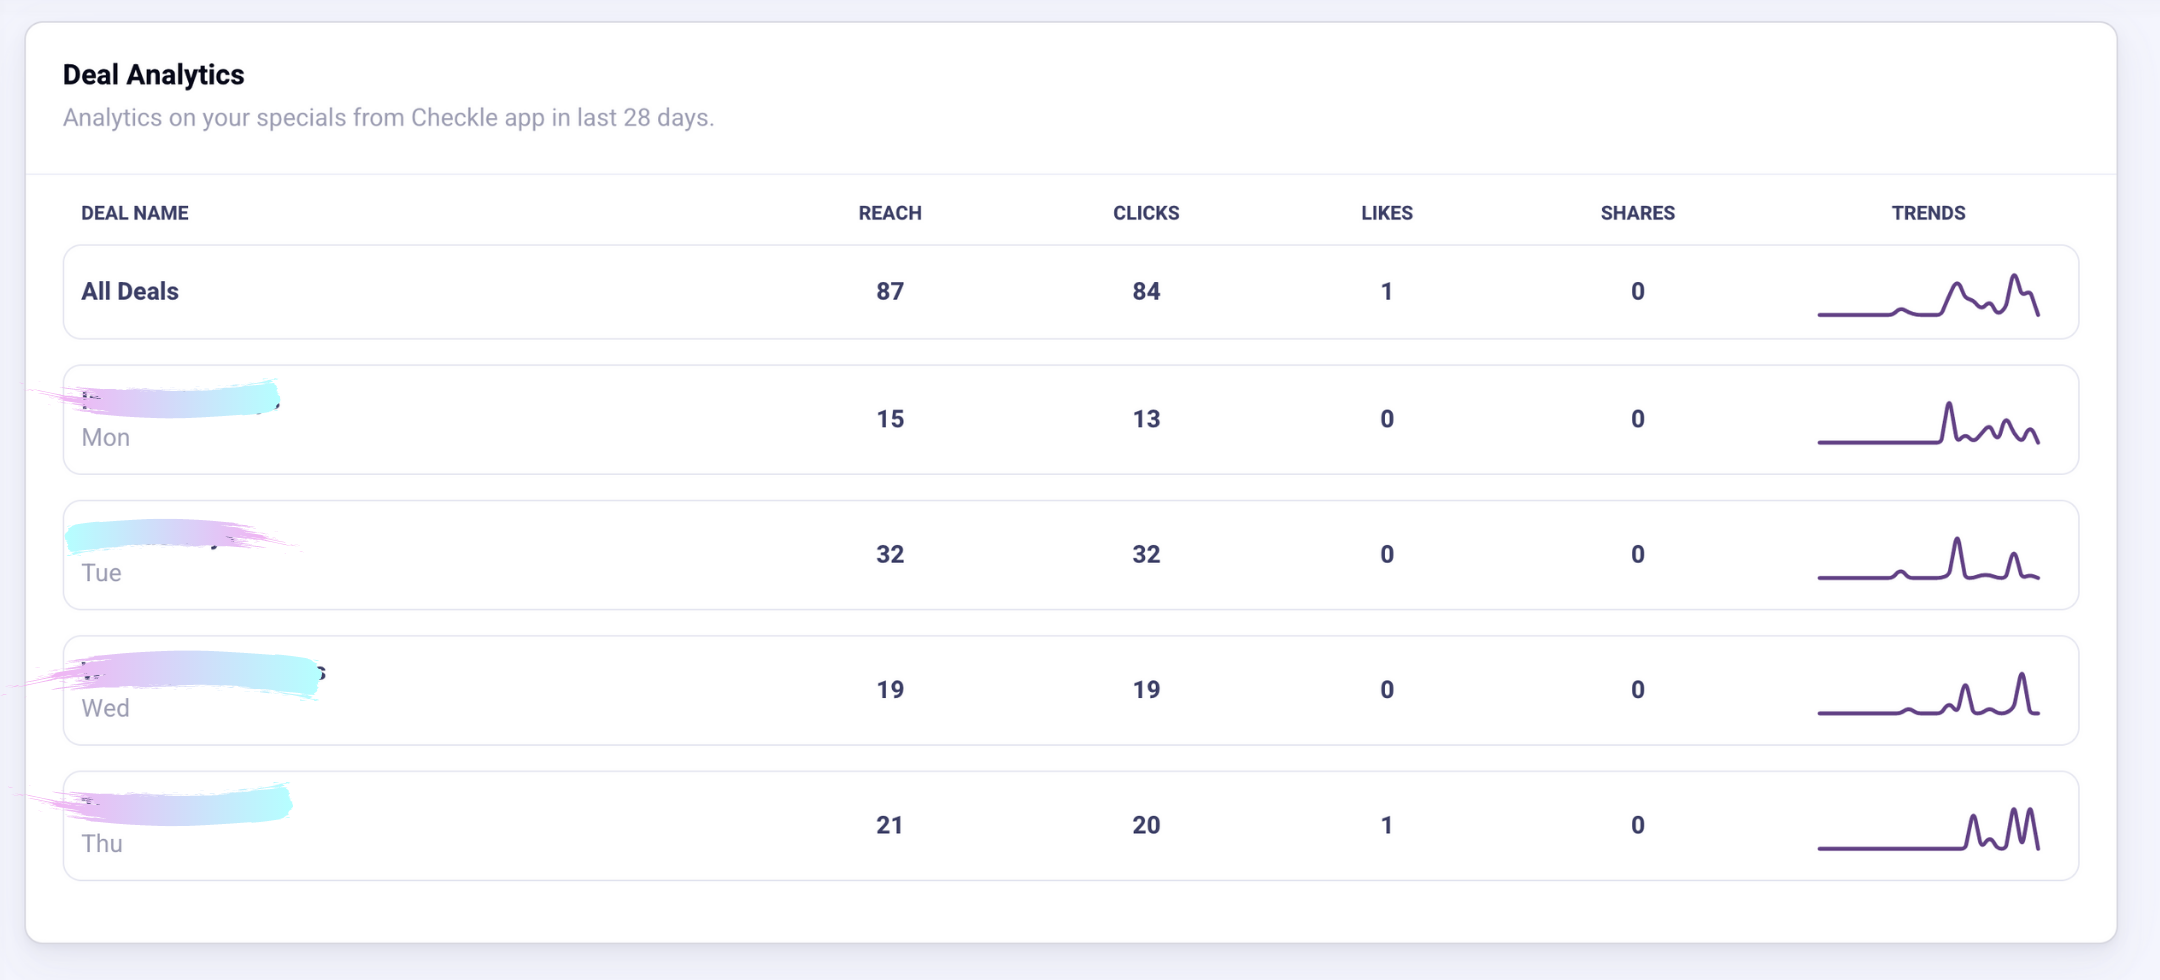Sort by the CLICKS column header
The width and height of the screenshot is (2160, 980).
coord(1146,213)
